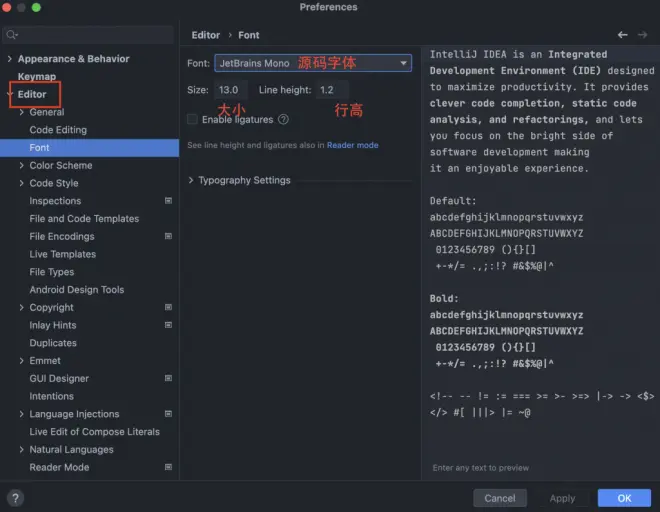The width and height of the screenshot is (660, 512).
Task: Expand the Color Scheme node
Action: click(x=21, y=165)
